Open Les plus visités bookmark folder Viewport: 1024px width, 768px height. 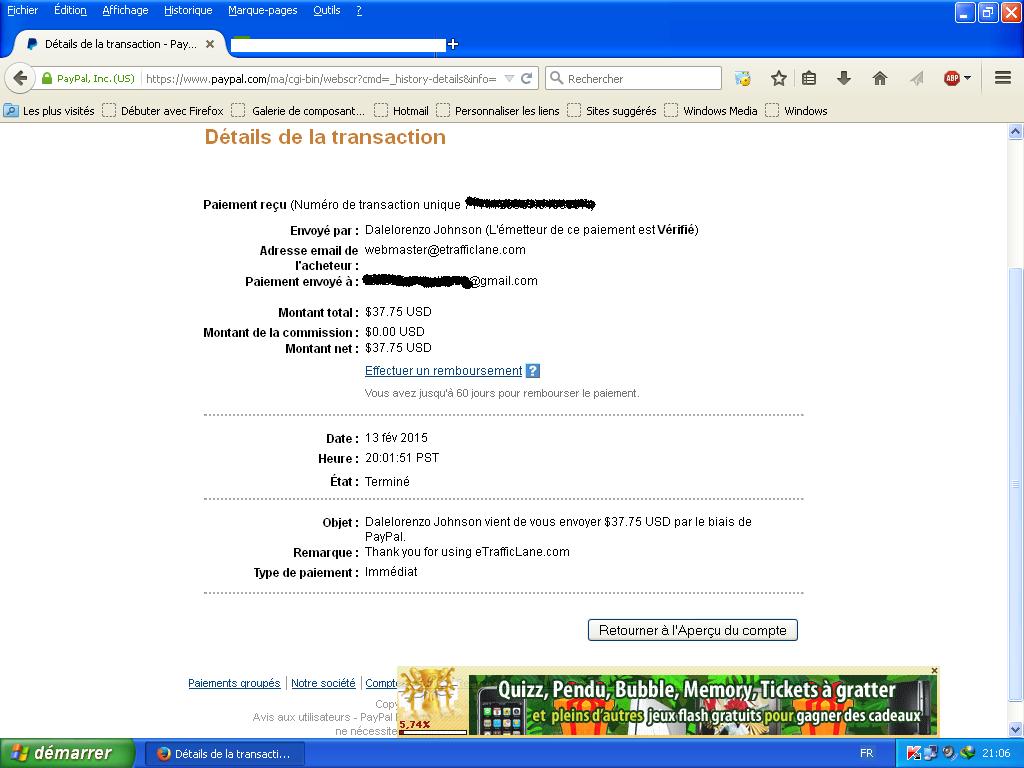49,111
